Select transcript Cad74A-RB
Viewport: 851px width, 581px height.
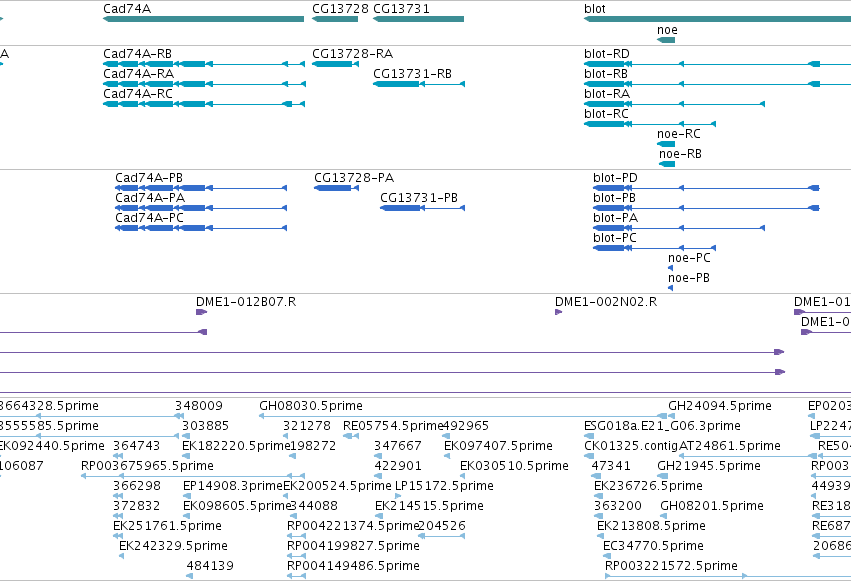tap(204, 64)
